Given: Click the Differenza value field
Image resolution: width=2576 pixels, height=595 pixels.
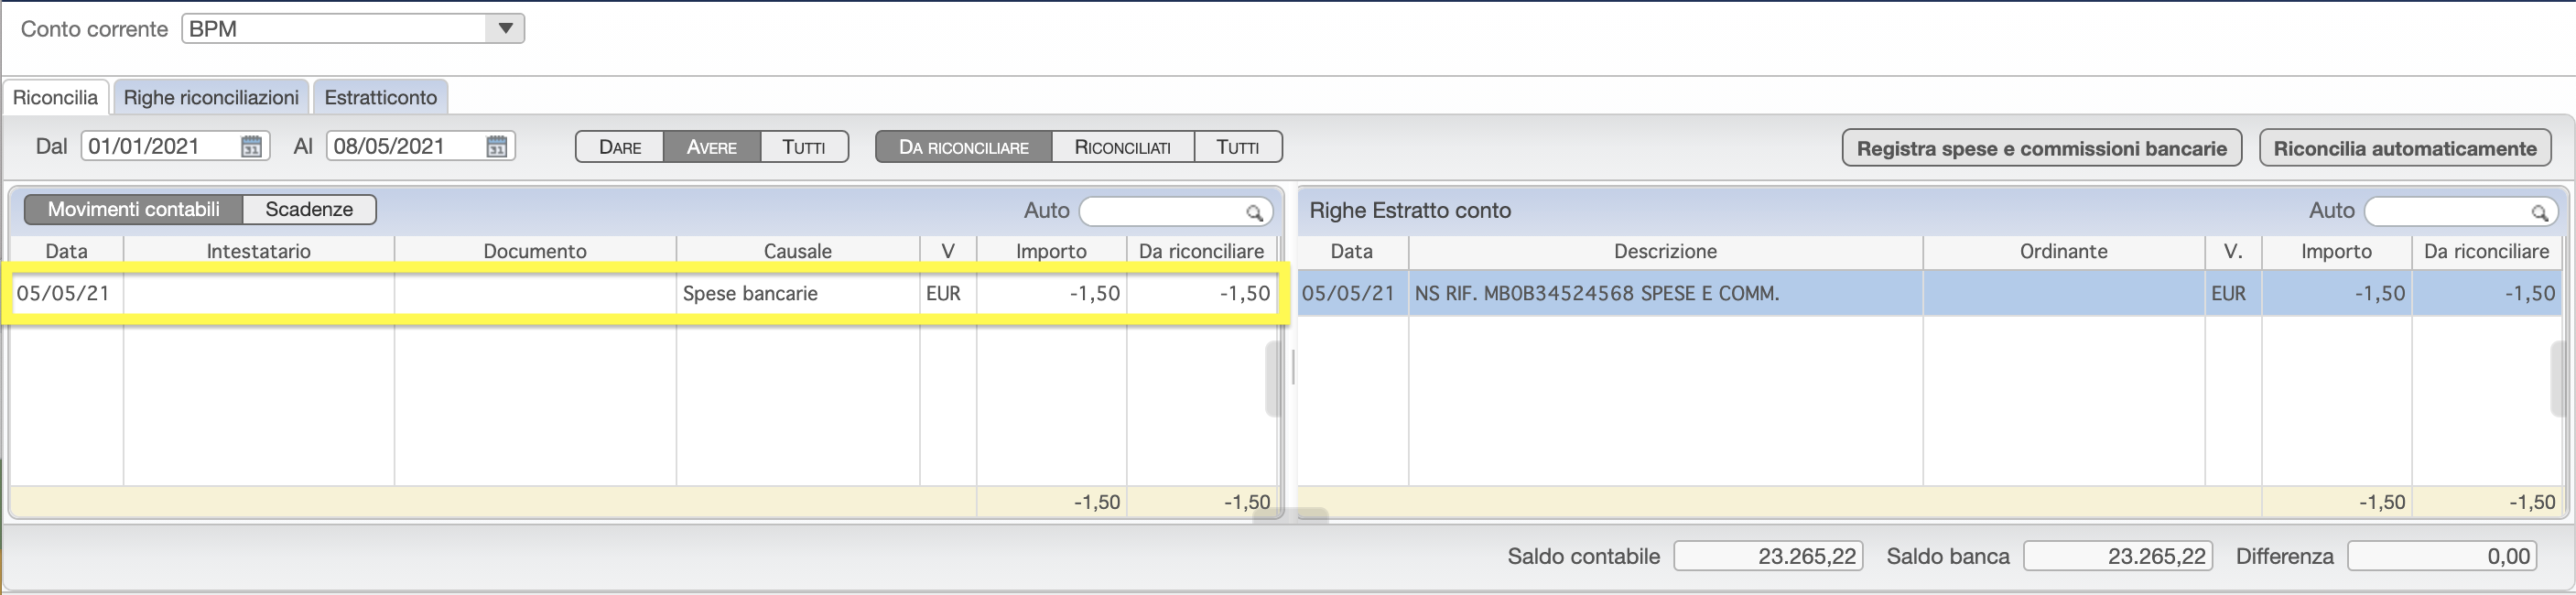Looking at the screenshot, I should [x=2443, y=556].
